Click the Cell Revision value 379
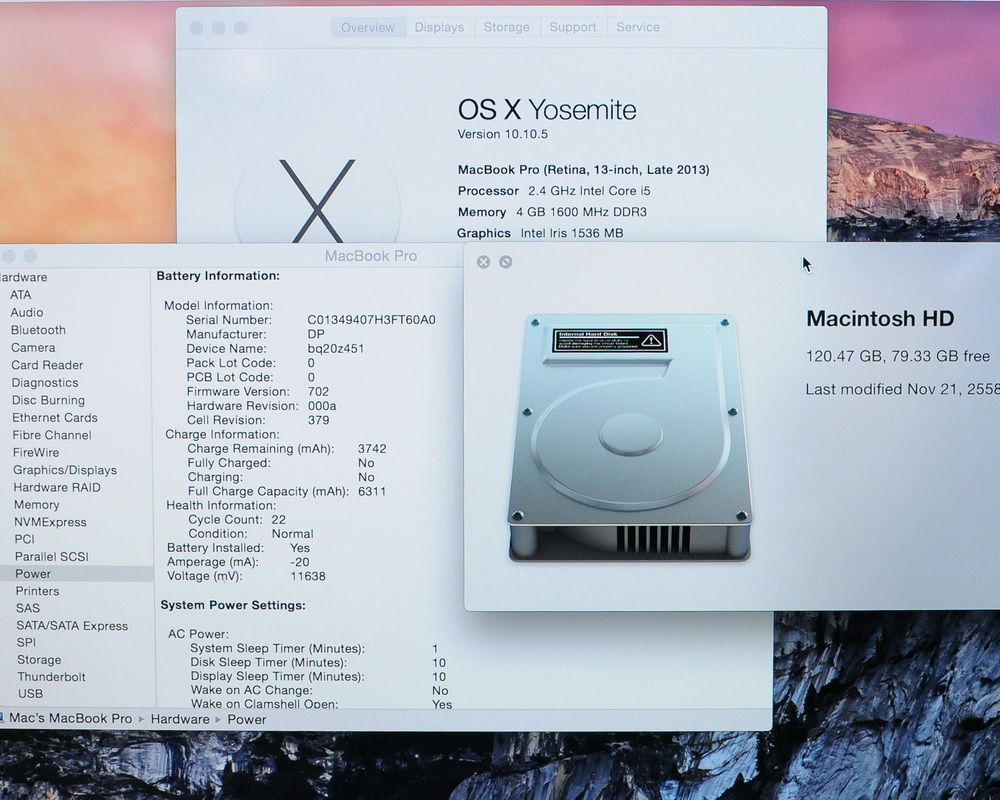The width and height of the screenshot is (1000, 800). tap(318, 420)
